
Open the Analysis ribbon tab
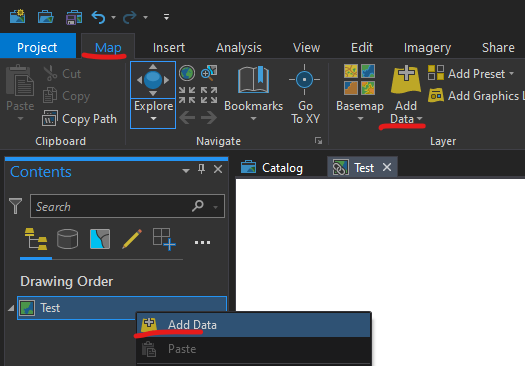tap(239, 48)
